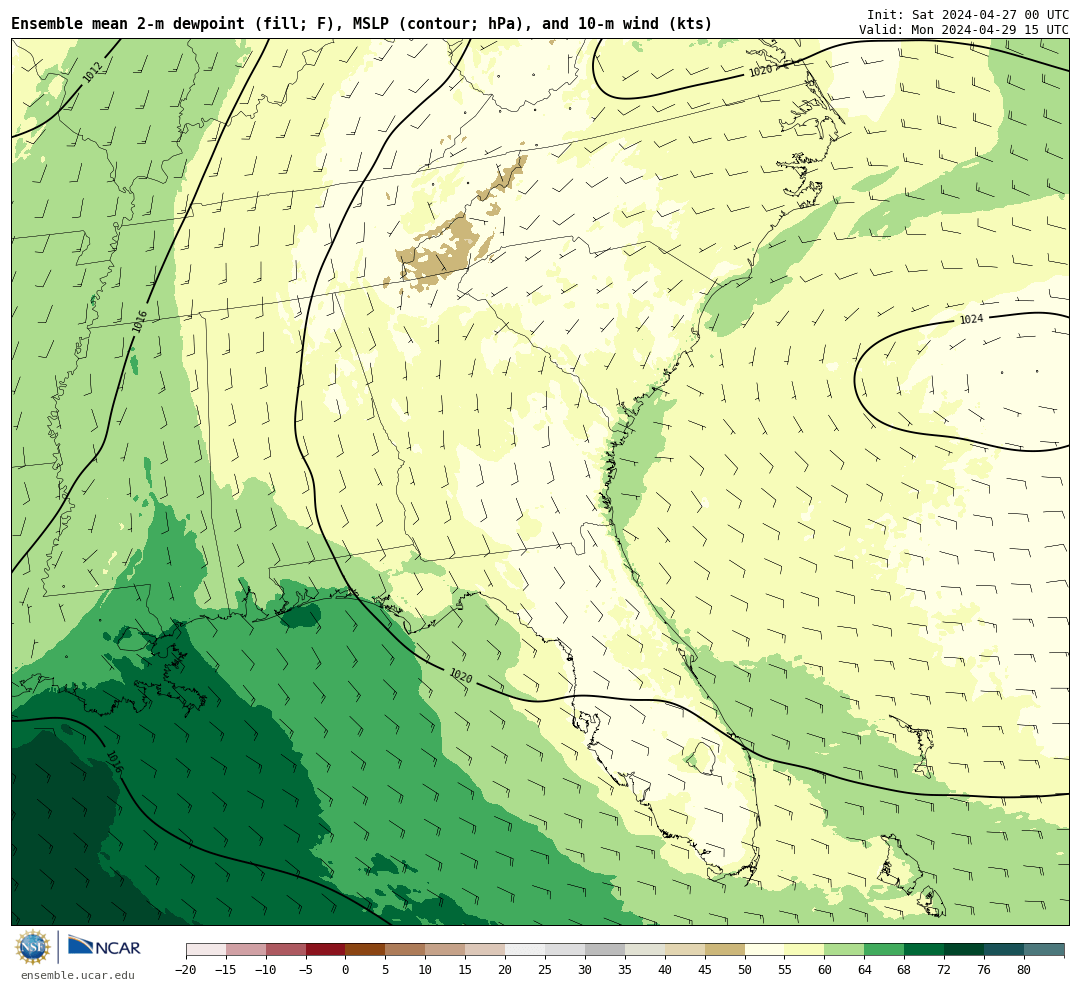Click the Init: Sat 2024-04-27 00 UTC text

pyautogui.click(x=968, y=14)
